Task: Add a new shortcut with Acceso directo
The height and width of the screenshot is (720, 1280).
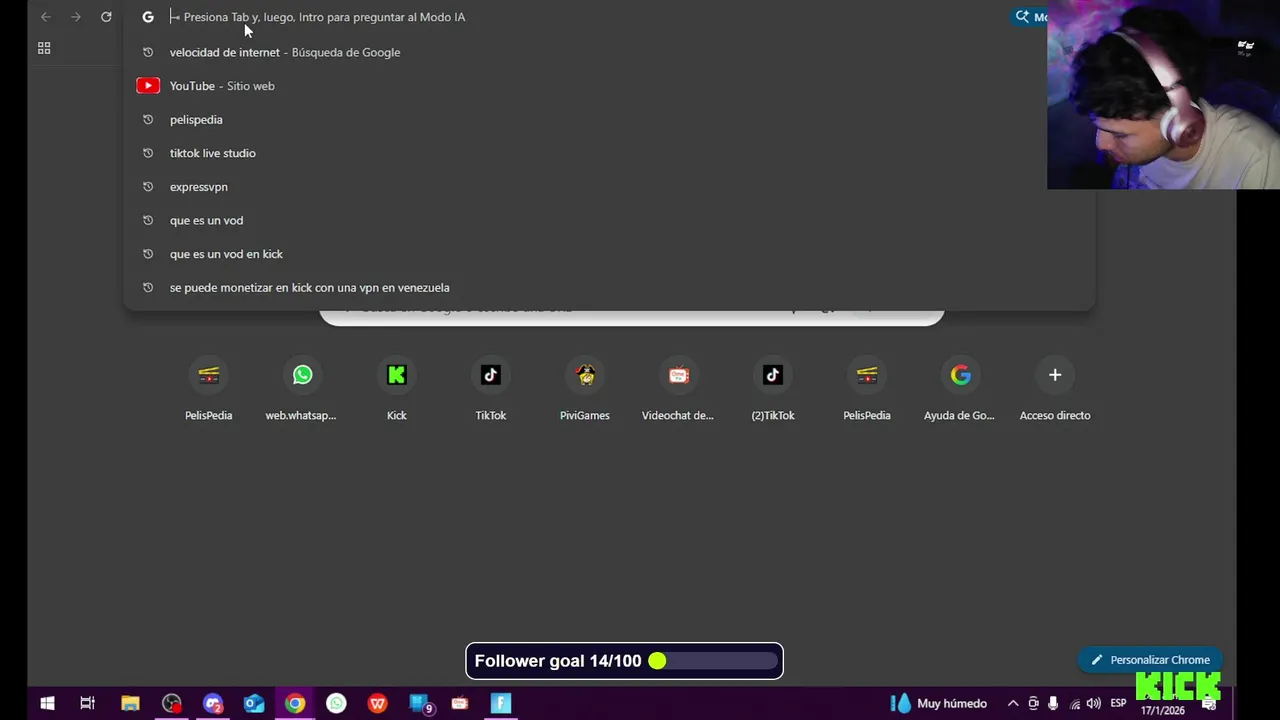Action: (1054, 388)
